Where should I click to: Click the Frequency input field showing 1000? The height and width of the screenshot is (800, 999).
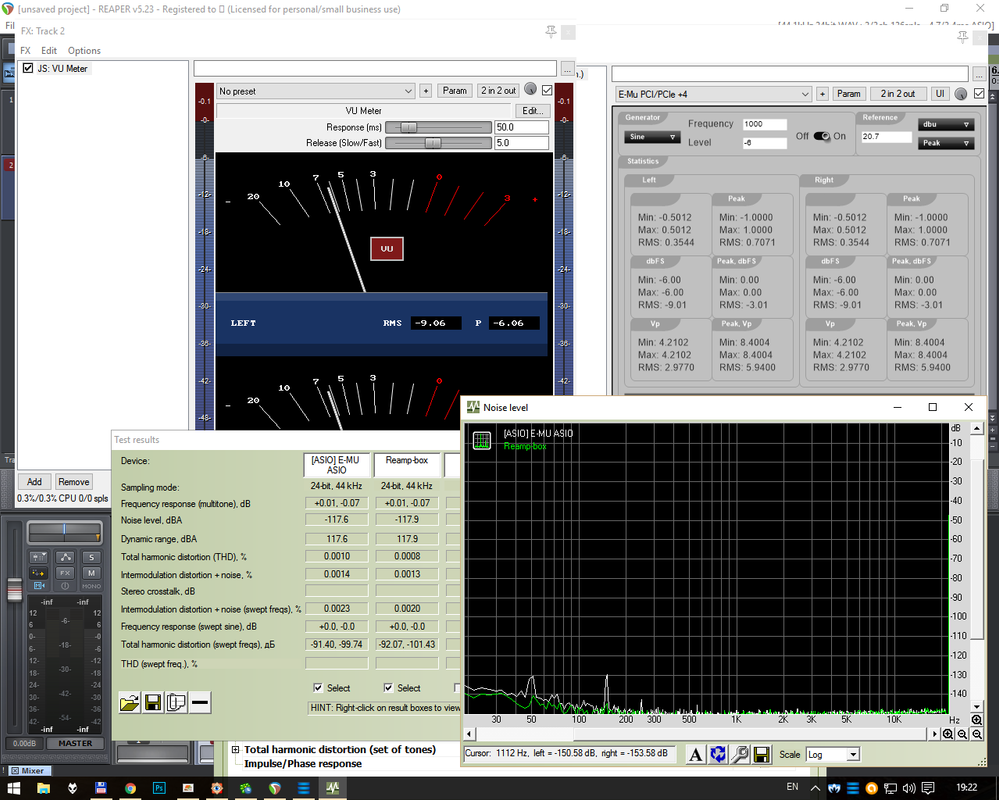765,124
